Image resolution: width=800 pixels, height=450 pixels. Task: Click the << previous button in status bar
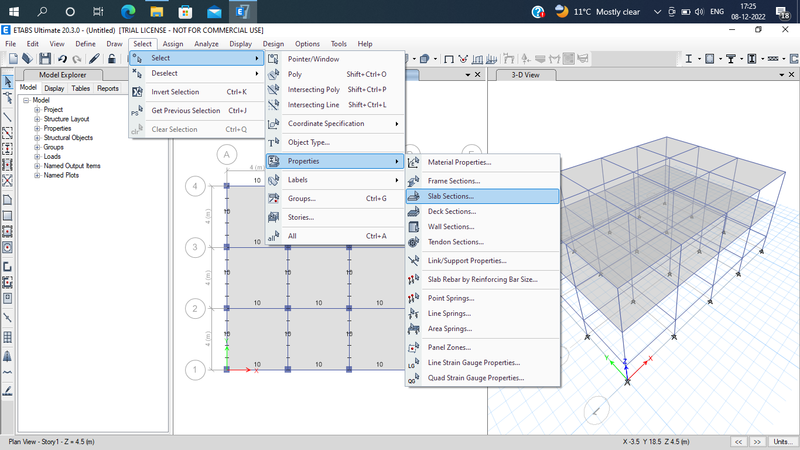tap(738, 442)
